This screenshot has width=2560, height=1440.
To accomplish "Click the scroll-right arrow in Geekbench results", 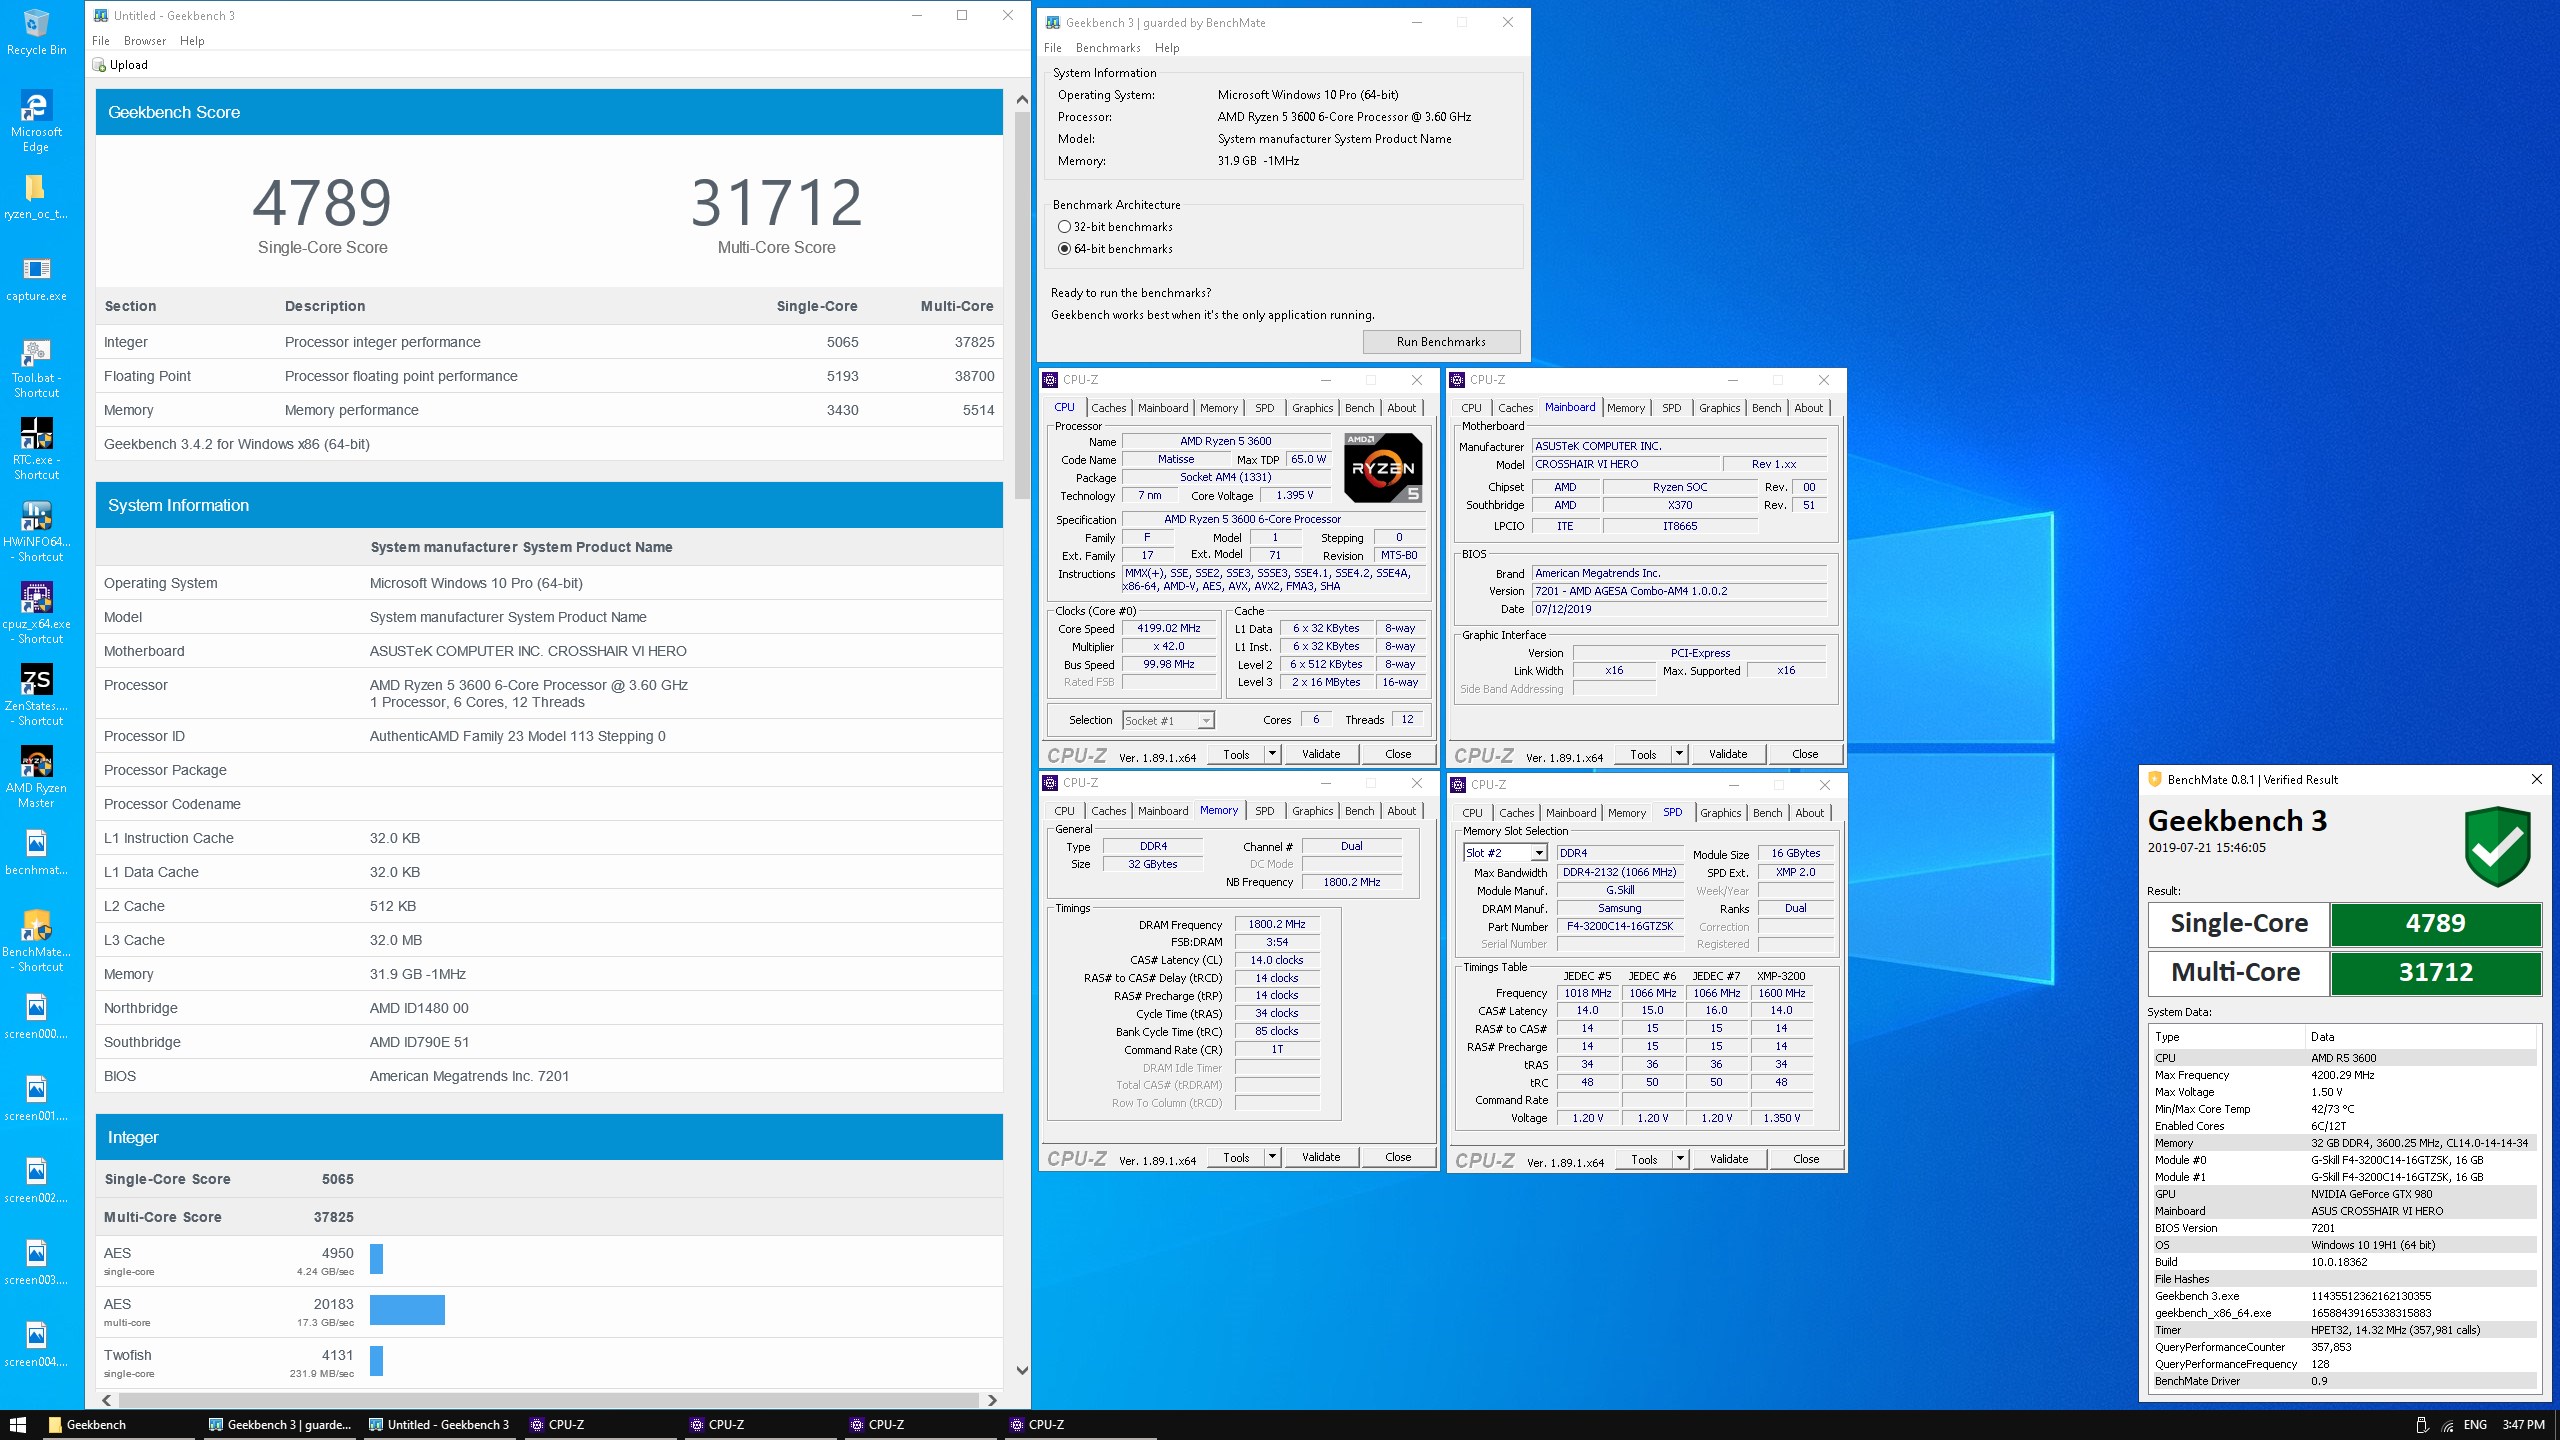I will pos(992,1400).
